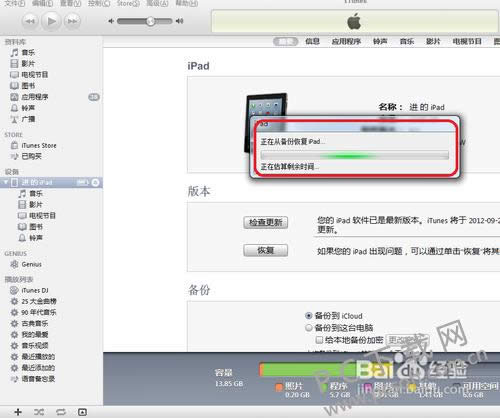Image resolution: width=500 pixels, height=418 pixels.
Task: Select 铃声 in the library section
Action: (28, 108)
